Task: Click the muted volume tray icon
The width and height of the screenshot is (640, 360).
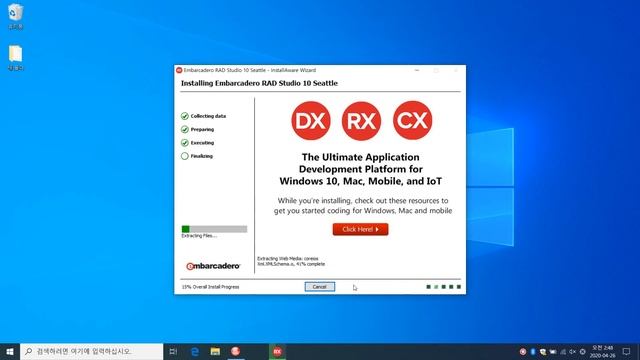Action: click(x=572, y=351)
